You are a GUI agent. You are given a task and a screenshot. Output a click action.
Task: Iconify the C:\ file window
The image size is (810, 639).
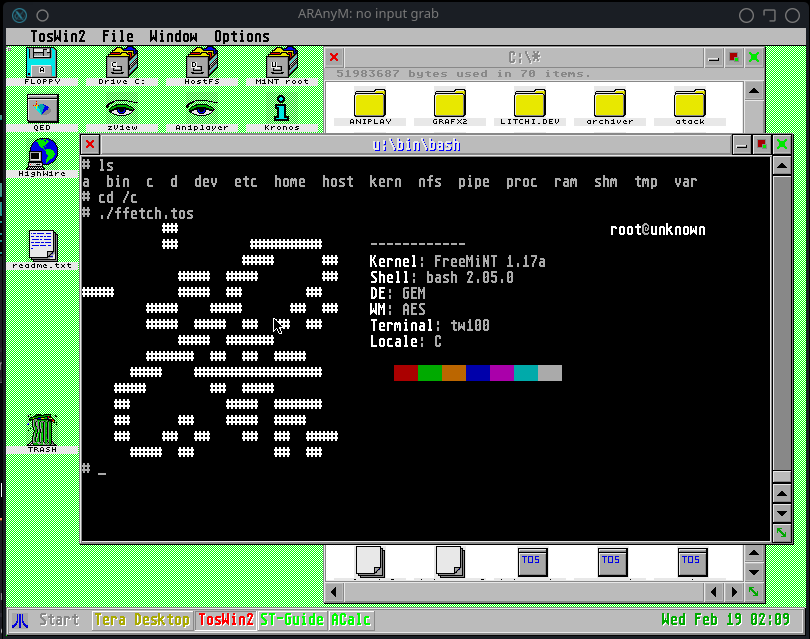[x=713, y=57]
